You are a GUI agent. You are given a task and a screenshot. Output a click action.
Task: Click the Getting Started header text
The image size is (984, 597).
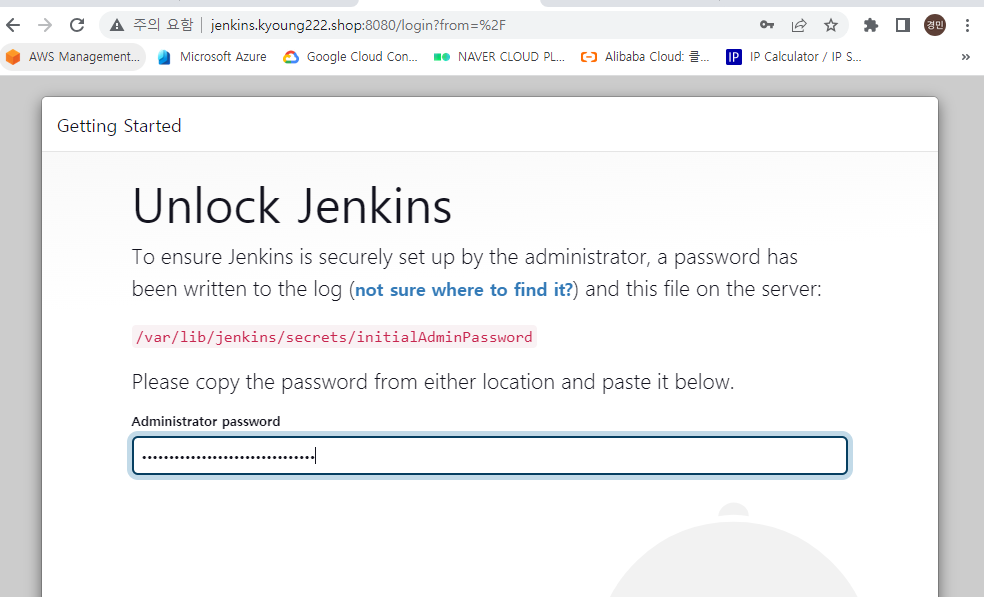119,126
